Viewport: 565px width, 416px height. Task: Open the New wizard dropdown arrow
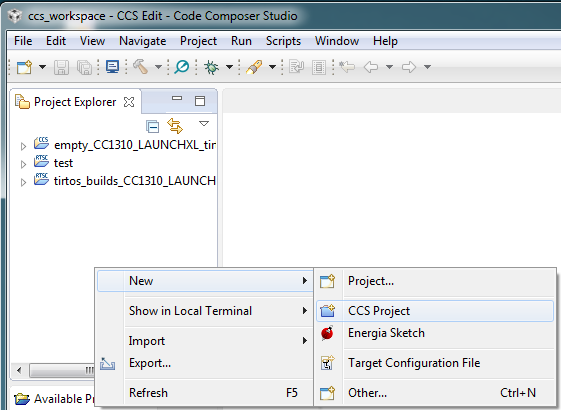click(x=43, y=67)
